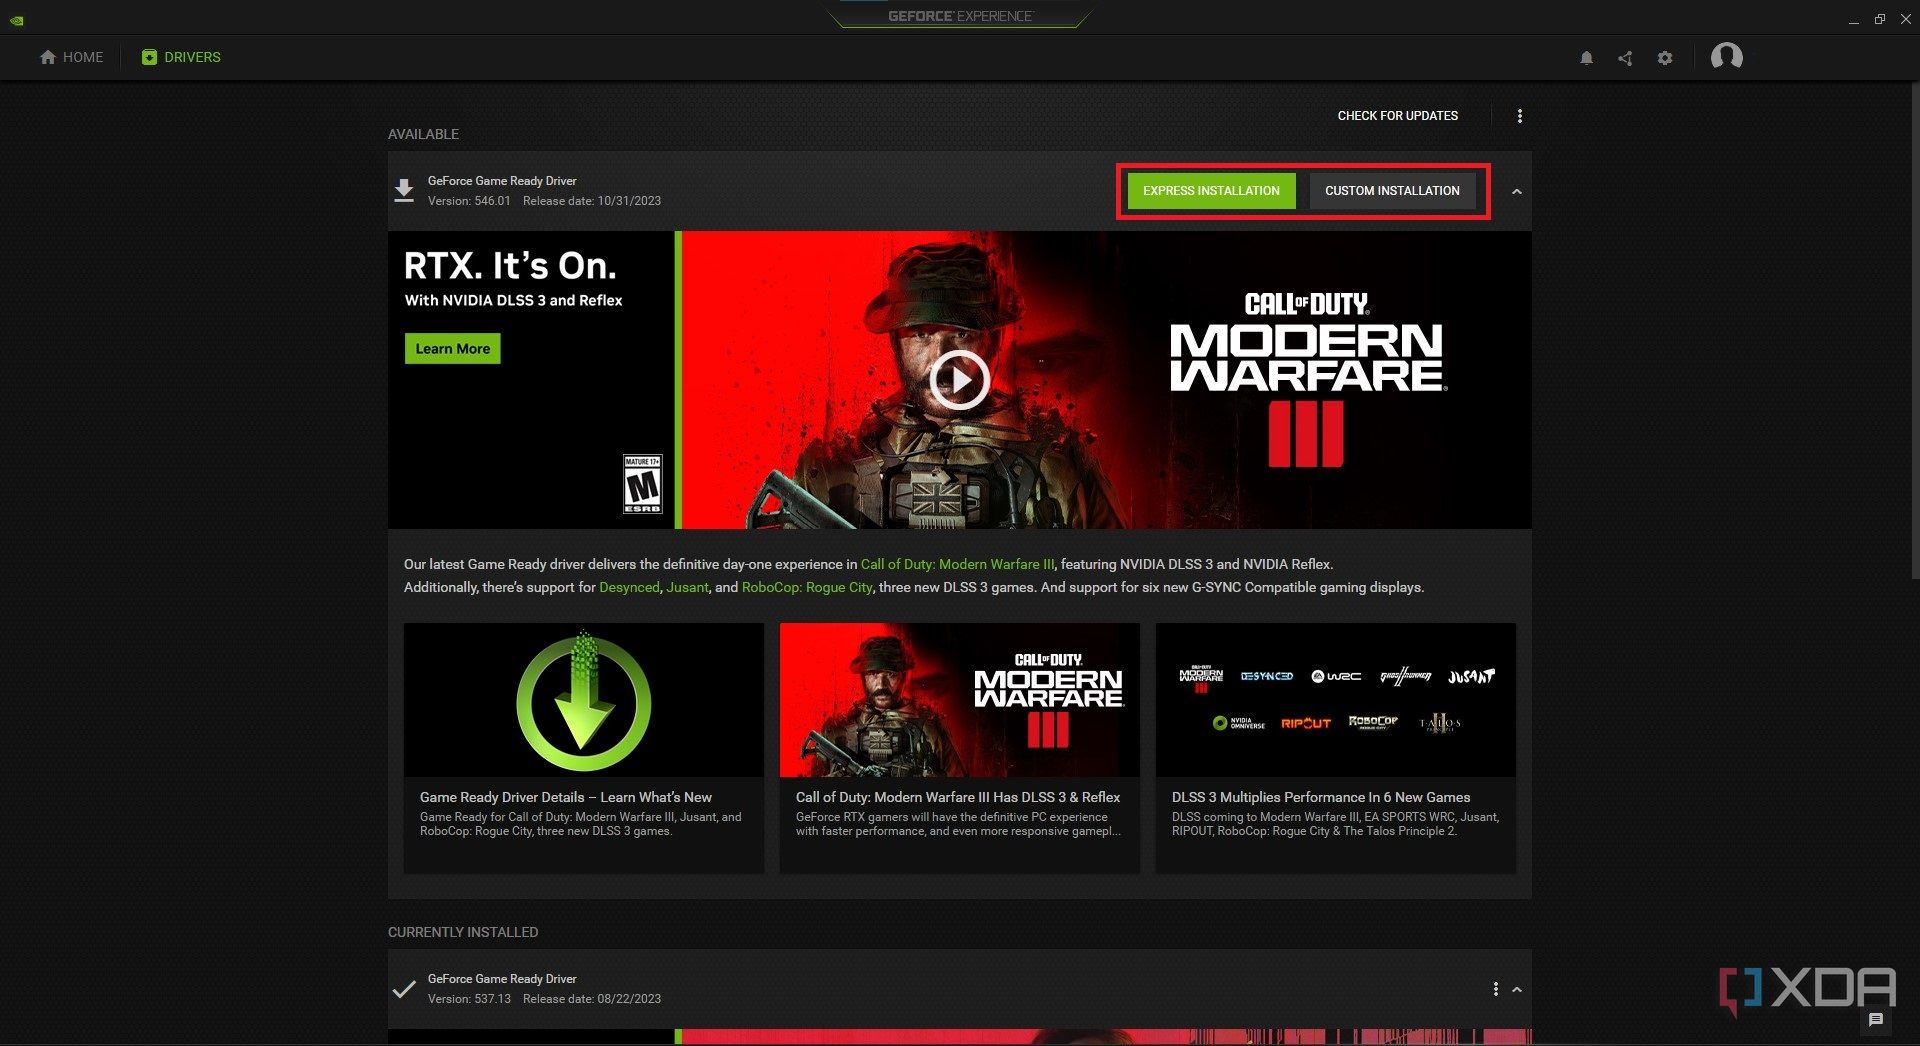The image size is (1920, 1046).
Task: Open the three-dot menu next to Check for Updates
Action: click(1520, 116)
